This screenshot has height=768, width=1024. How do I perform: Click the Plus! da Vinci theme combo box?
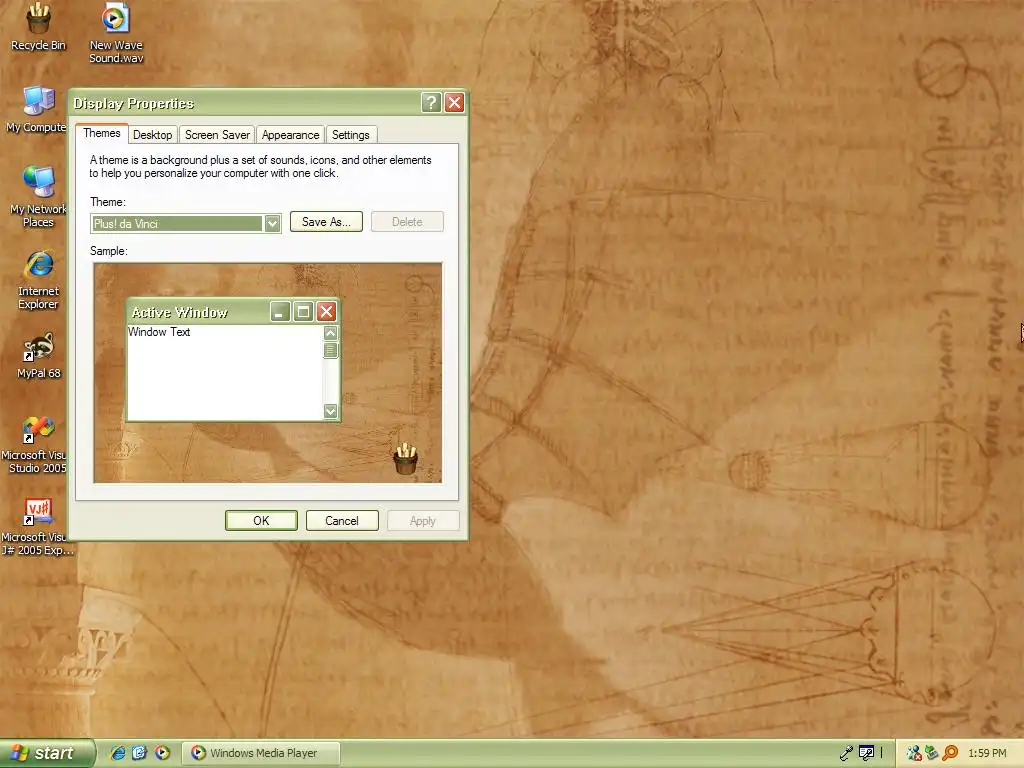[x=185, y=223]
